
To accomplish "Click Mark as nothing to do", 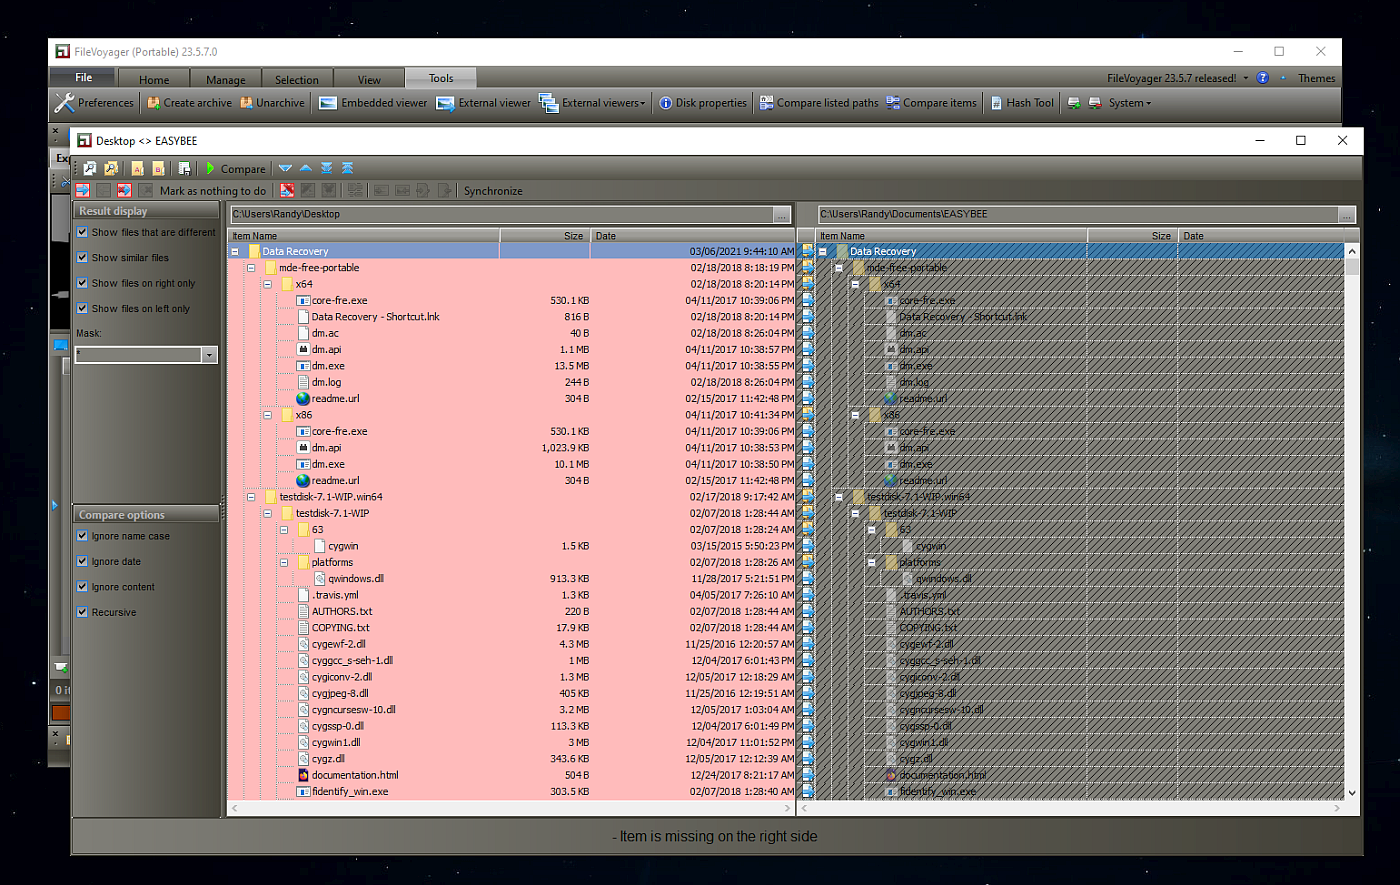I will [x=213, y=190].
